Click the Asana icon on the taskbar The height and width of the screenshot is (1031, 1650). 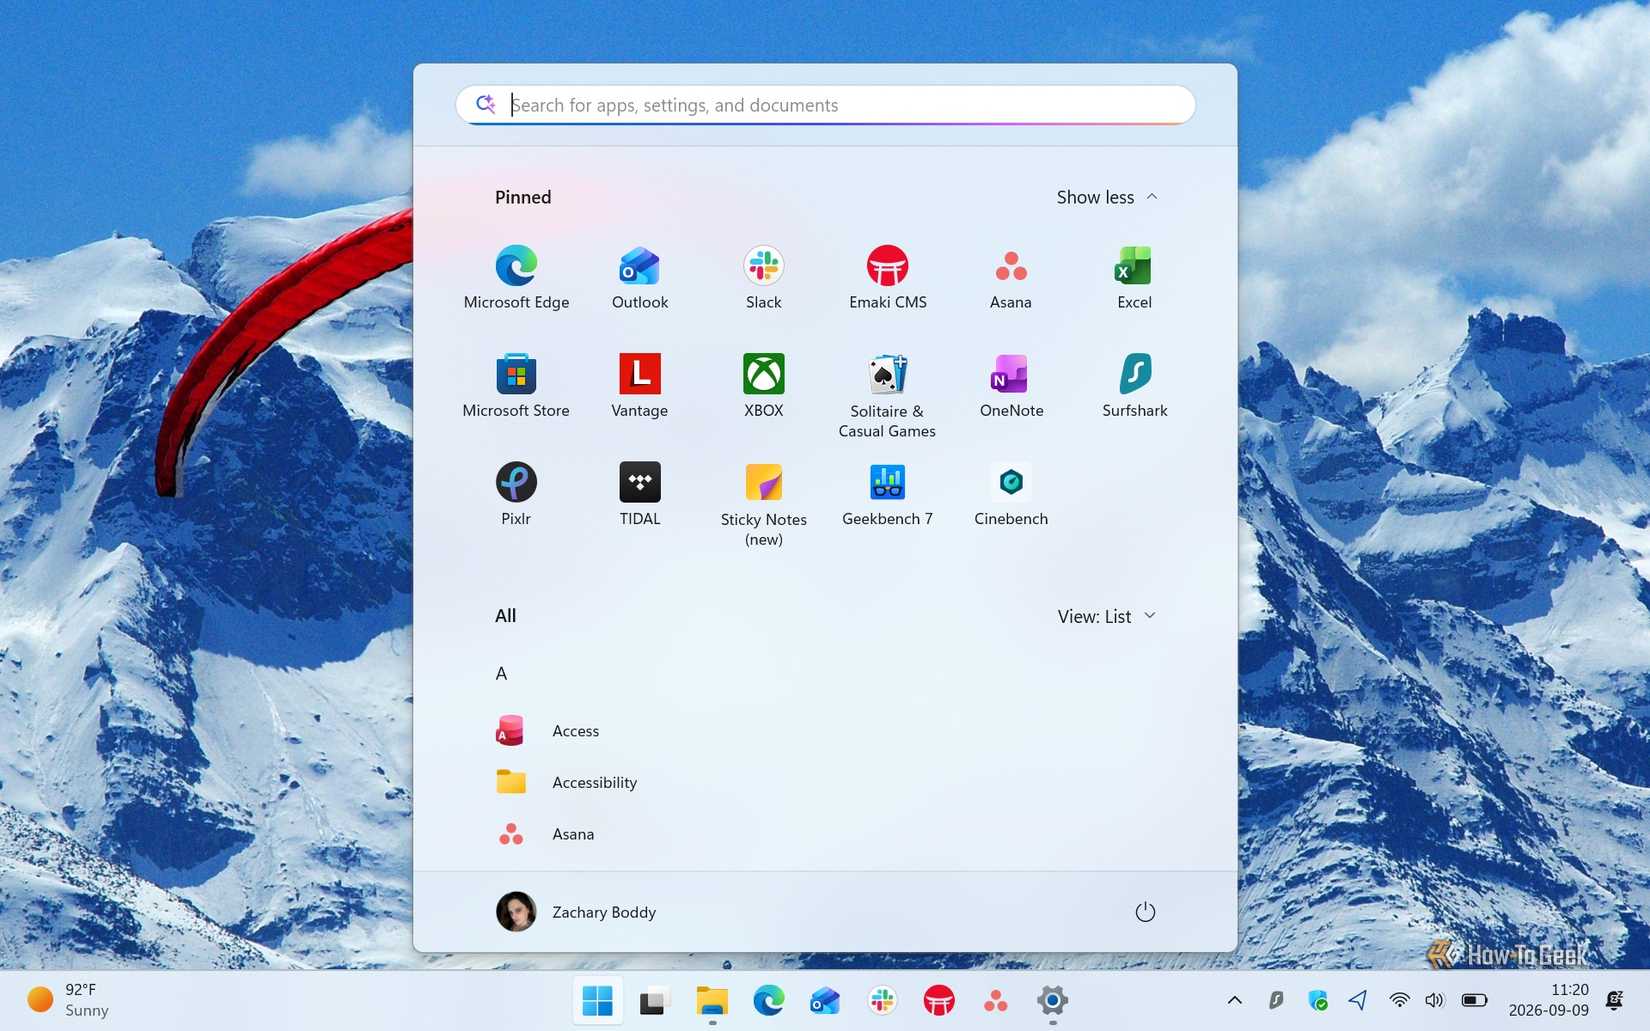[x=996, y=1000]
